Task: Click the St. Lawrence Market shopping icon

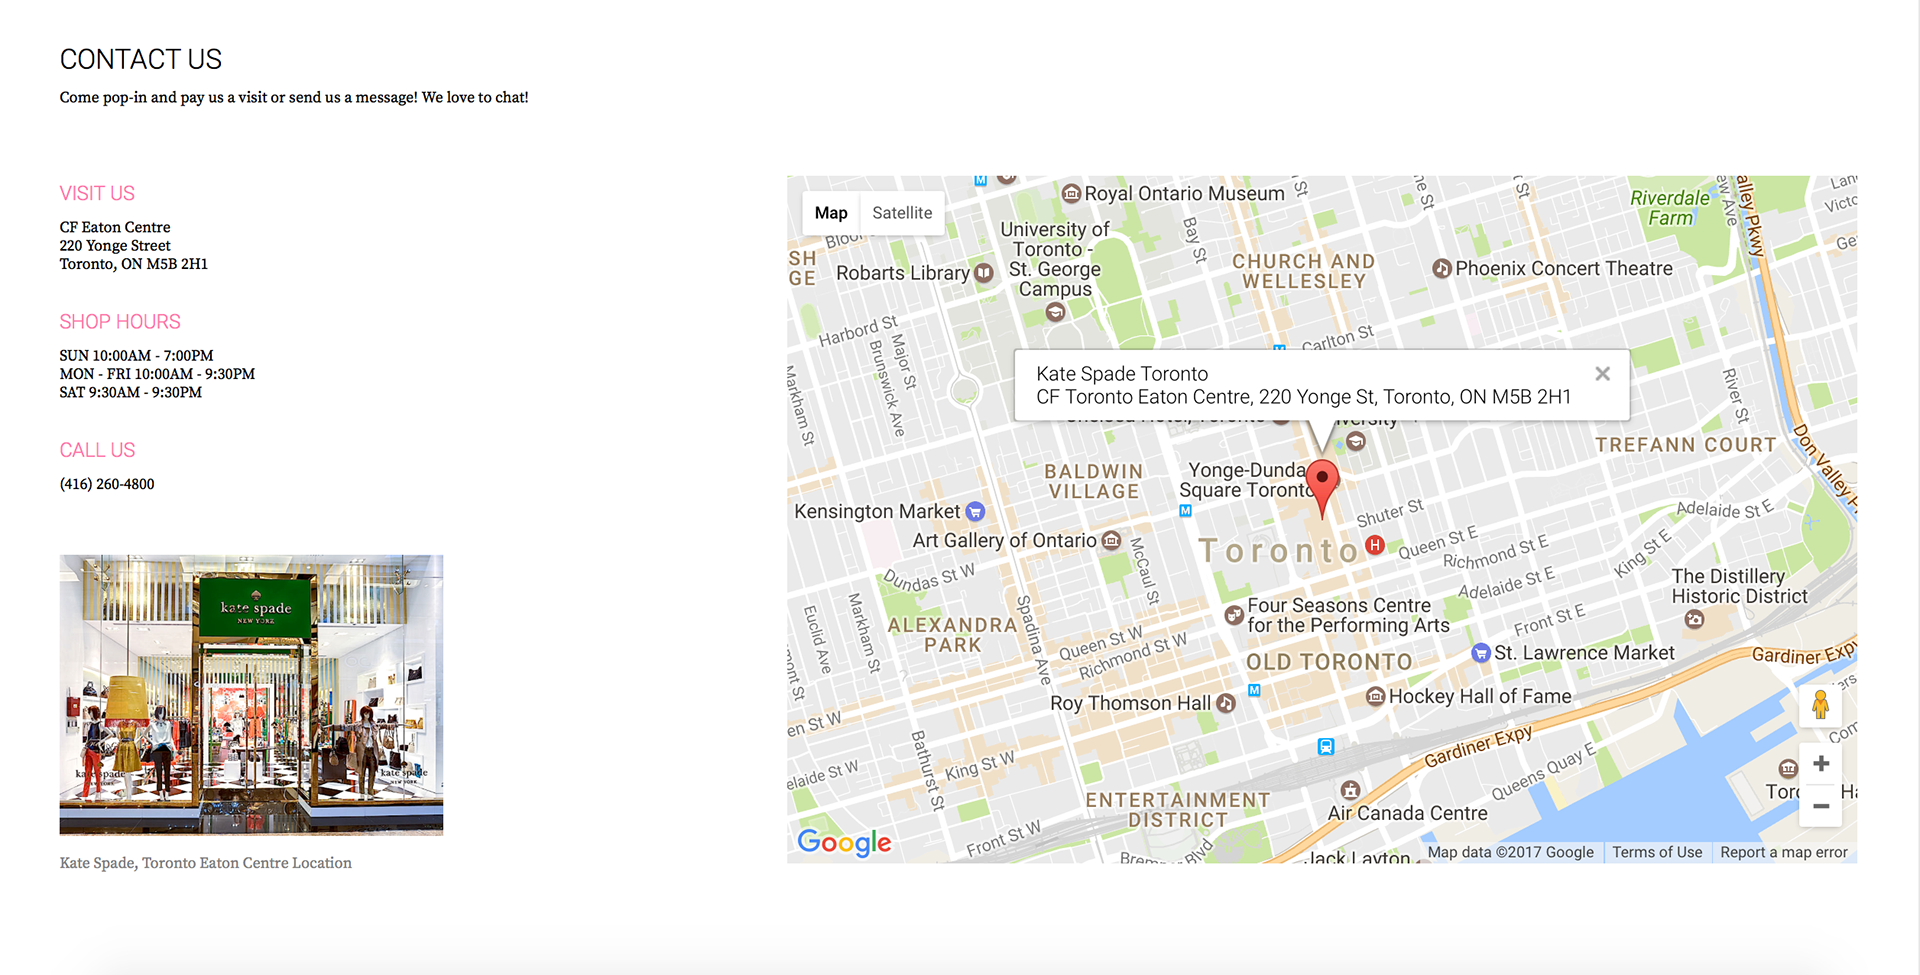Action: point(1481,653)
